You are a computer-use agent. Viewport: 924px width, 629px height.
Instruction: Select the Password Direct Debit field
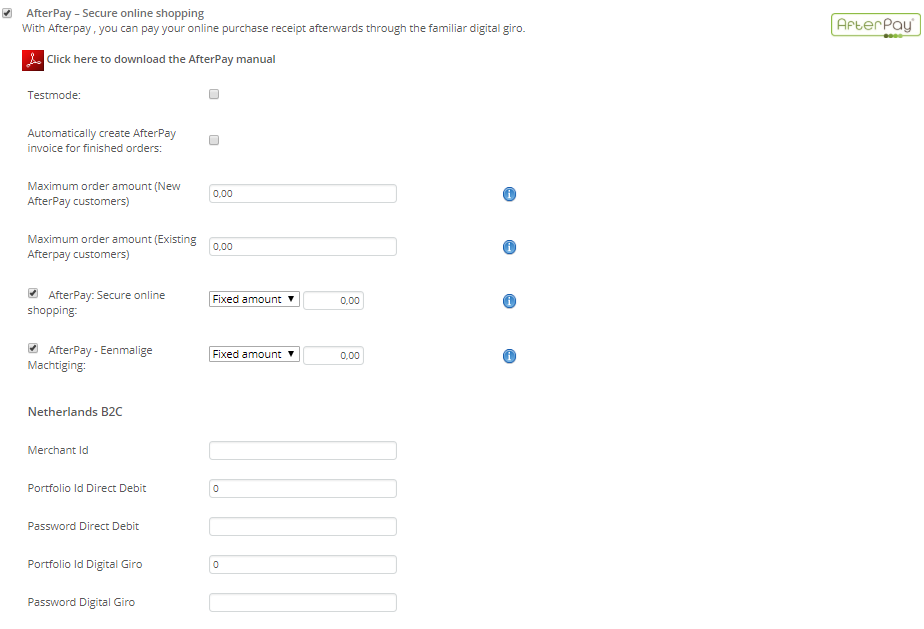pos(302,526)
